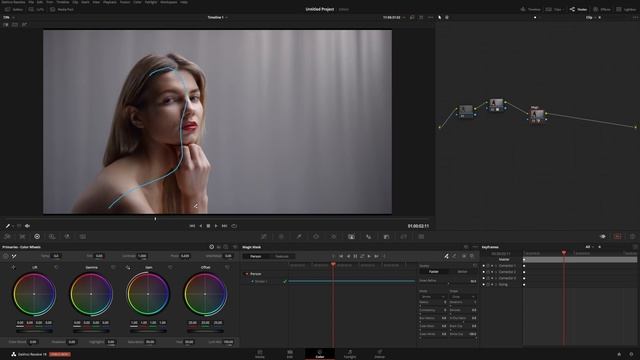Open the Playback menu

pos(109,2)
